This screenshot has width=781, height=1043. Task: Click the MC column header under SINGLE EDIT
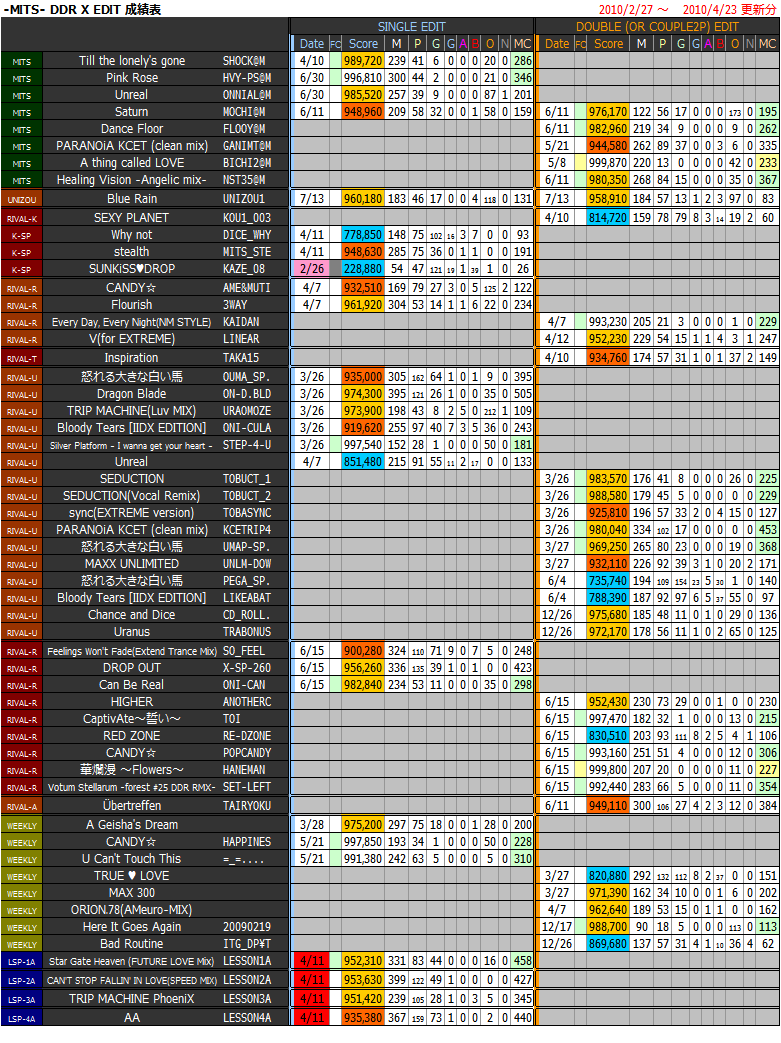(x=522, y=44)
